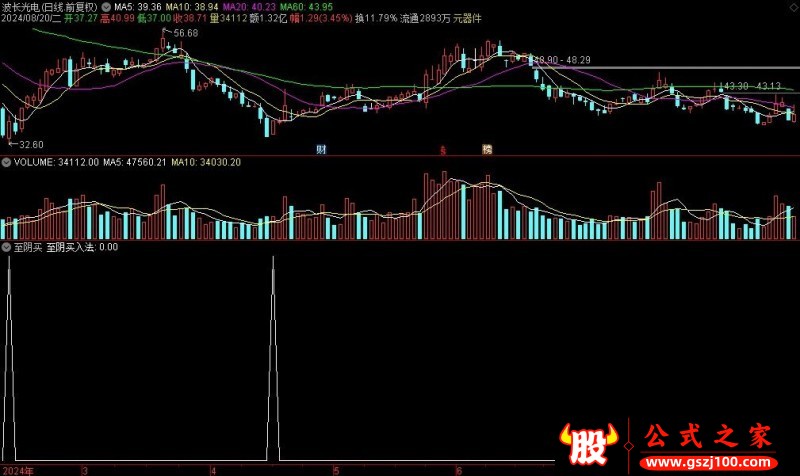Open the dropdown beside the VOLUME indicator
800x476 pixels.
coord(6,162)
